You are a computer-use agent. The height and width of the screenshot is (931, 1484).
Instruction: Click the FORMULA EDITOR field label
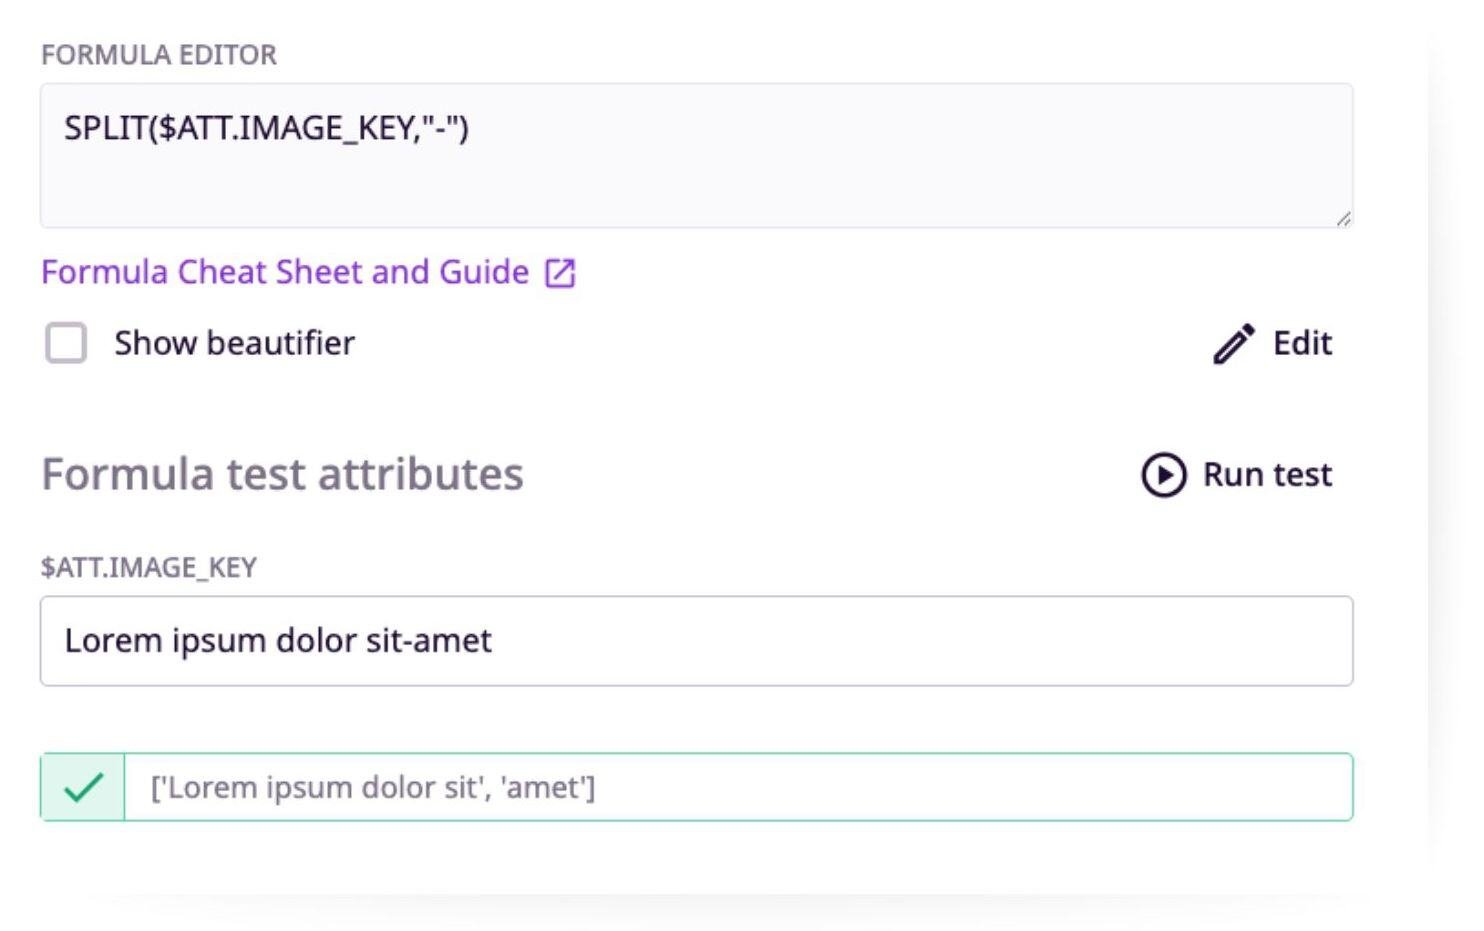[159, 55]
